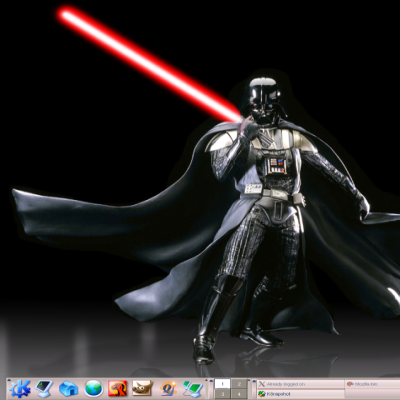Open the Home folder icon

68,389
